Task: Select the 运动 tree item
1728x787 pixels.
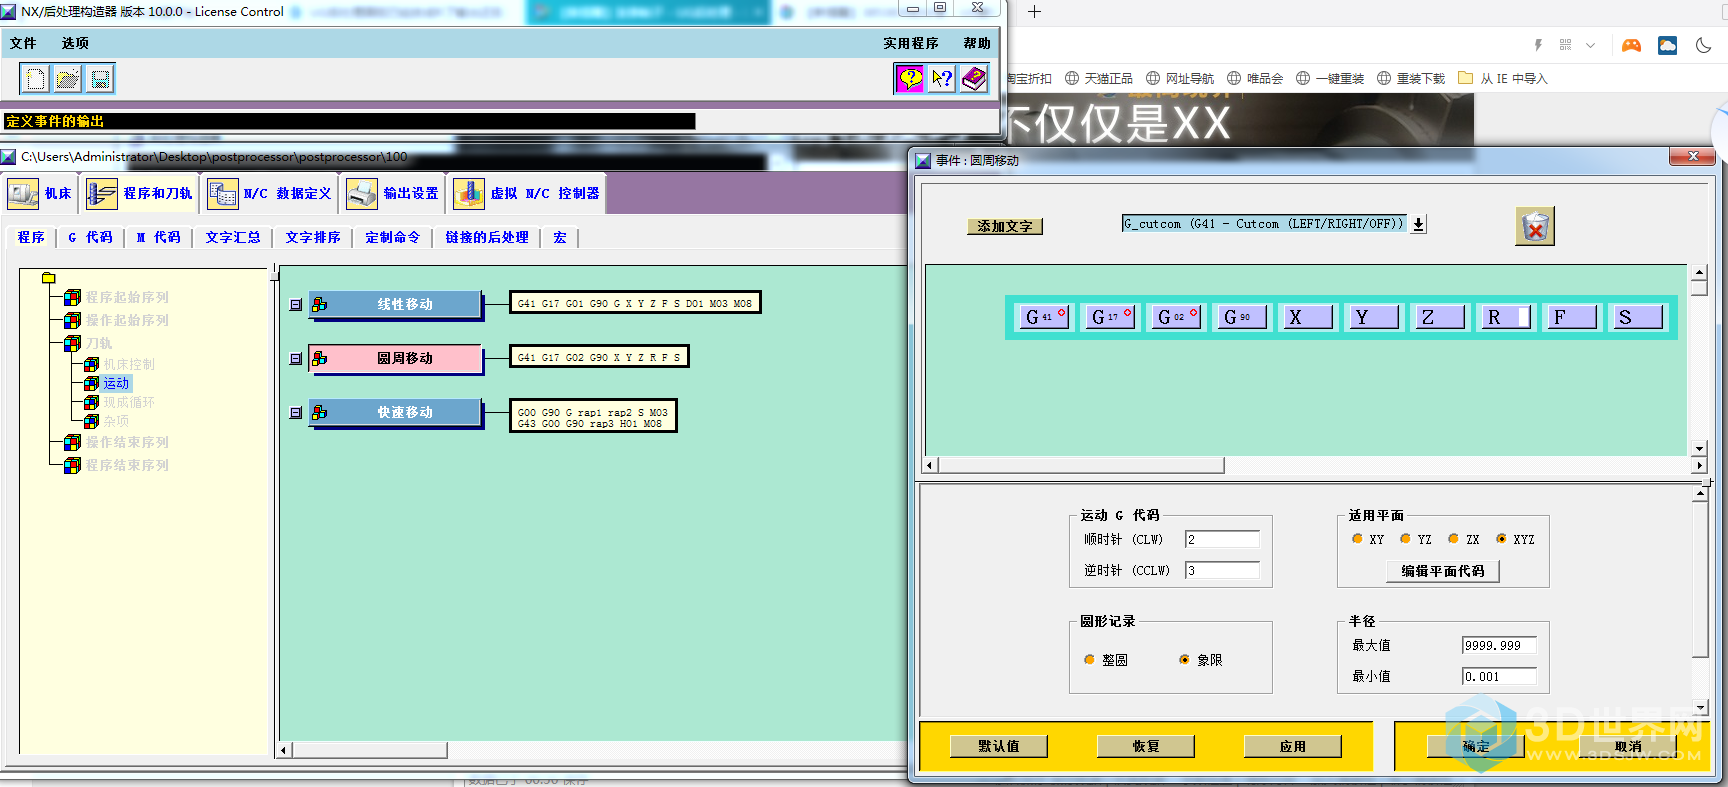Action: pyautogui.click(x=116, y=383)
